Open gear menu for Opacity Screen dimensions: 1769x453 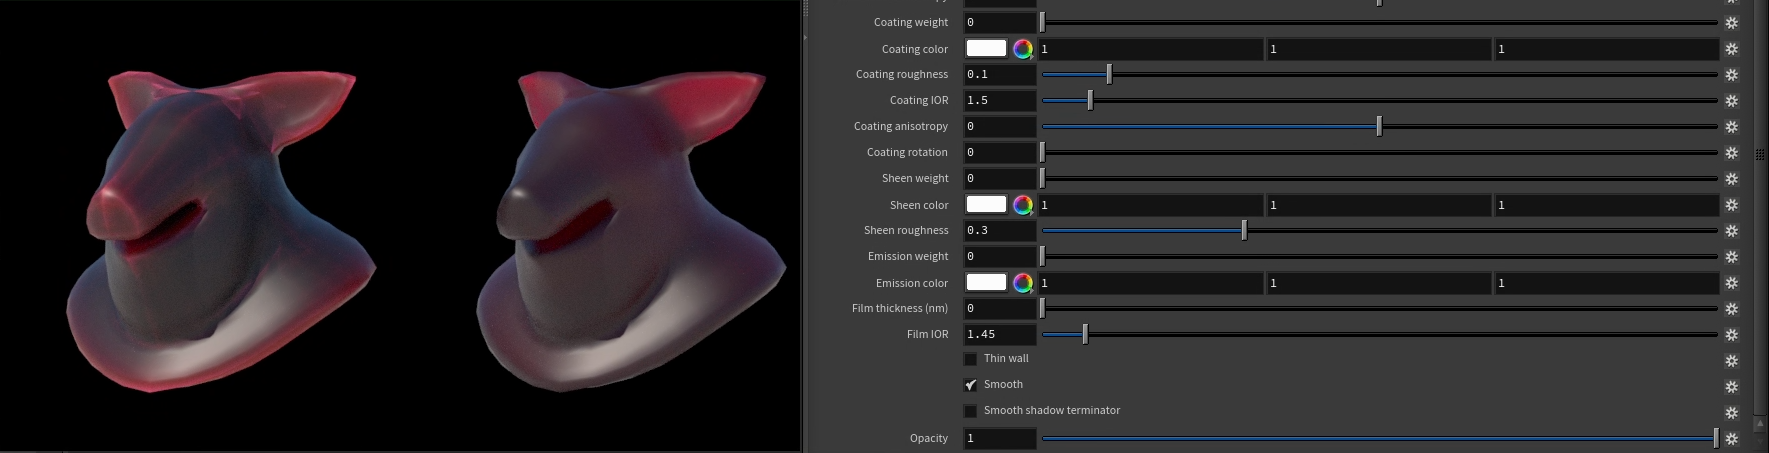point(1732,439)
